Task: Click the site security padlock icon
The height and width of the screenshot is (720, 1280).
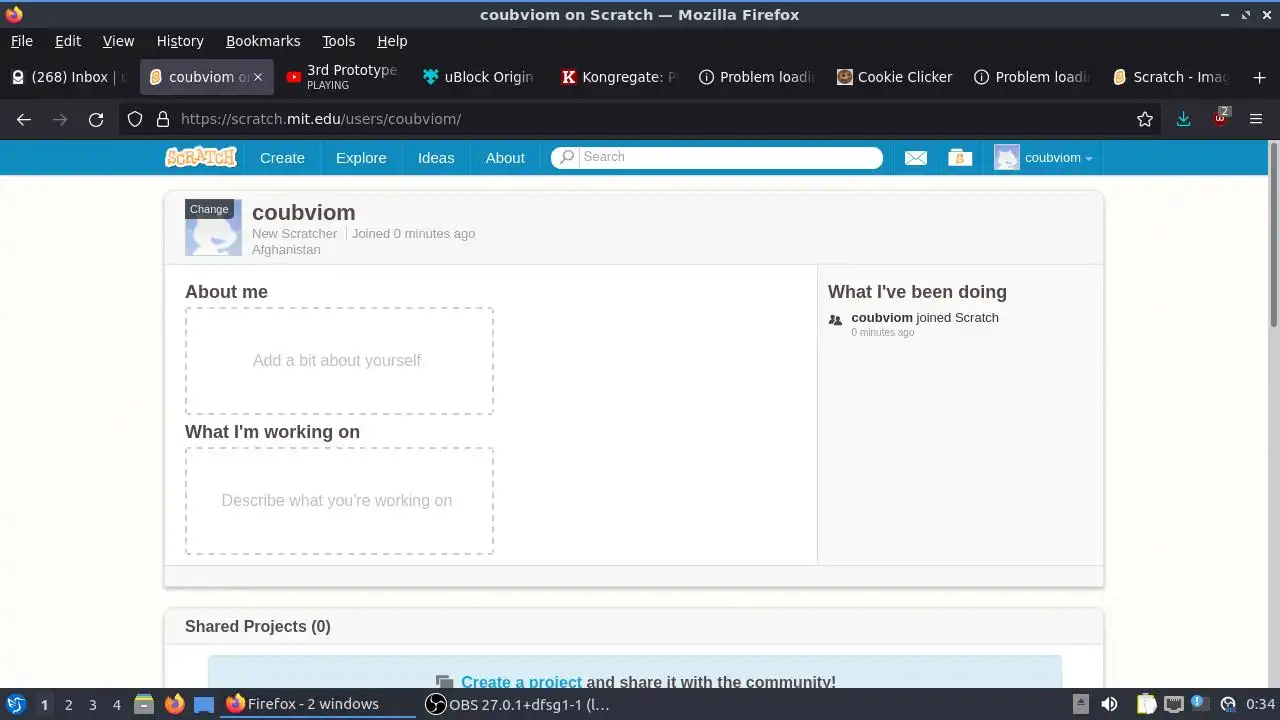Action: (163, 119)
